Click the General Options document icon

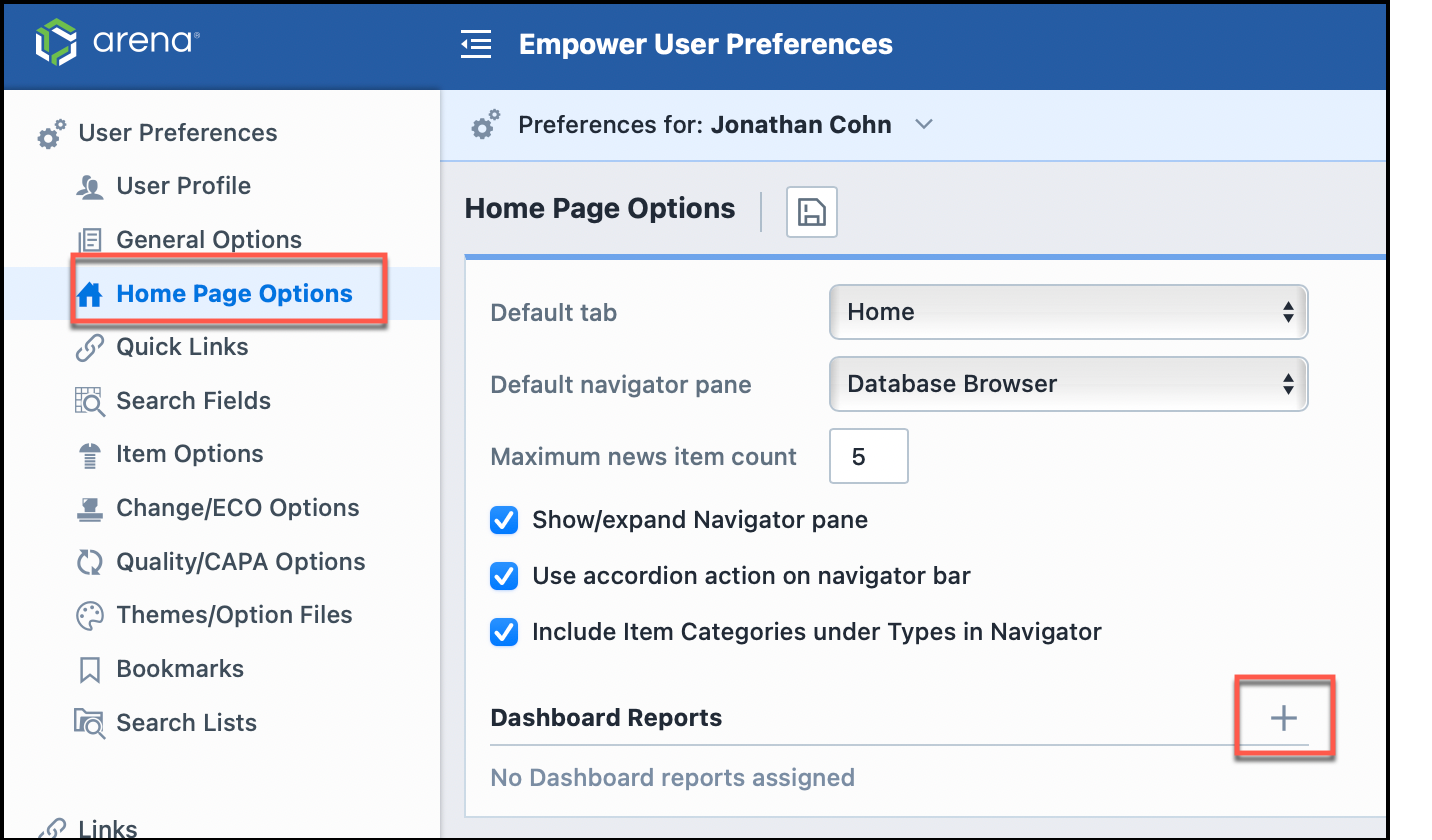click(90, 240)
